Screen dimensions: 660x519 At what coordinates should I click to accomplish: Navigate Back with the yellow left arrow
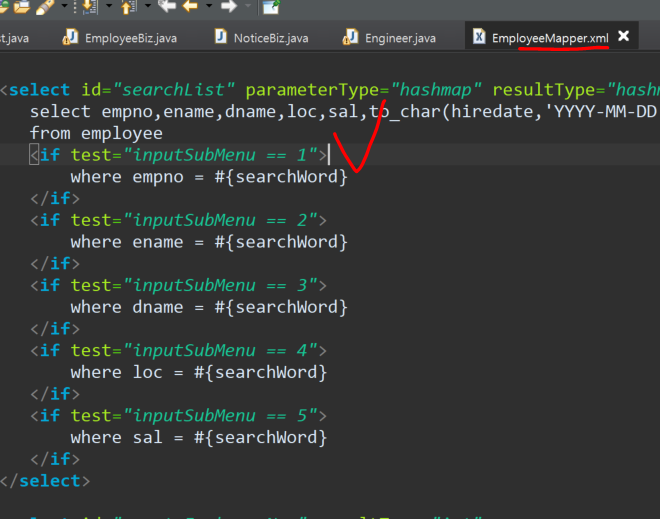pos(191,5)
